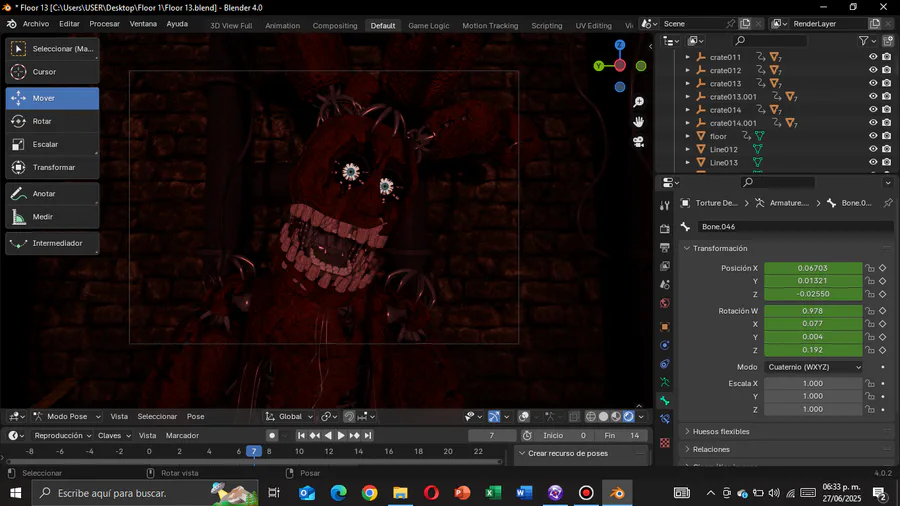900x506 pixels.
Task: Open the Render properties tab
Action: click(665, 228)
